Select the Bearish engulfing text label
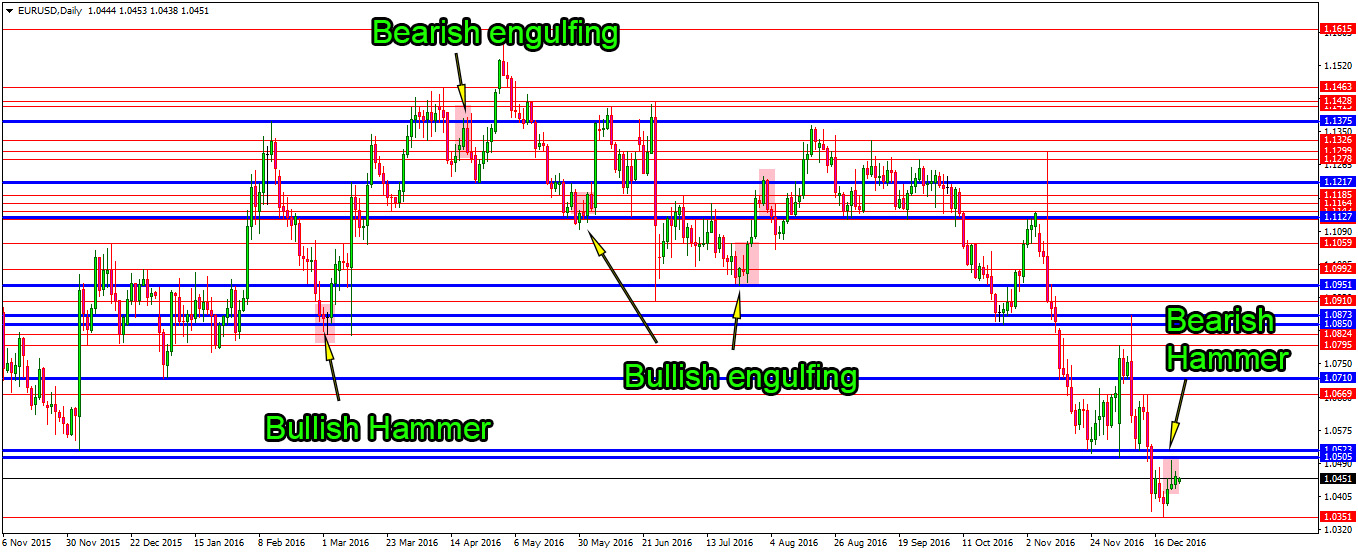Viewport: 1358px width, 554px height. (495, 33)
